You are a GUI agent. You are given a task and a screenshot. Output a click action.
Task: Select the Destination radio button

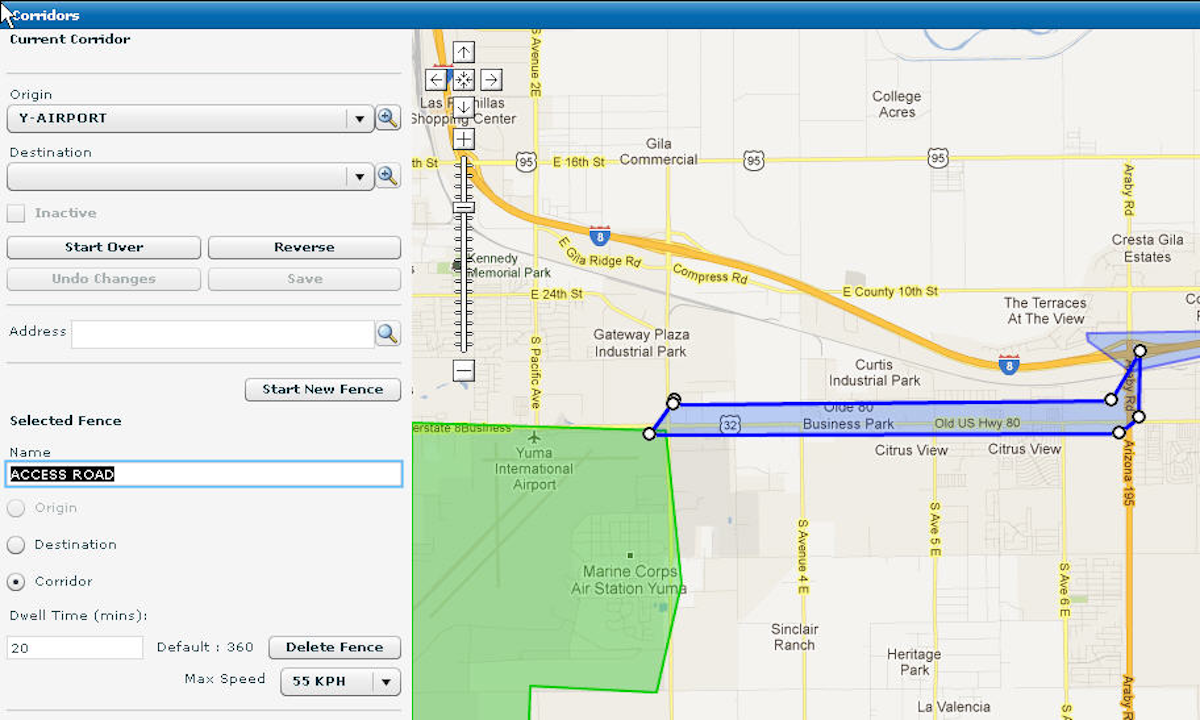(15, 545)
